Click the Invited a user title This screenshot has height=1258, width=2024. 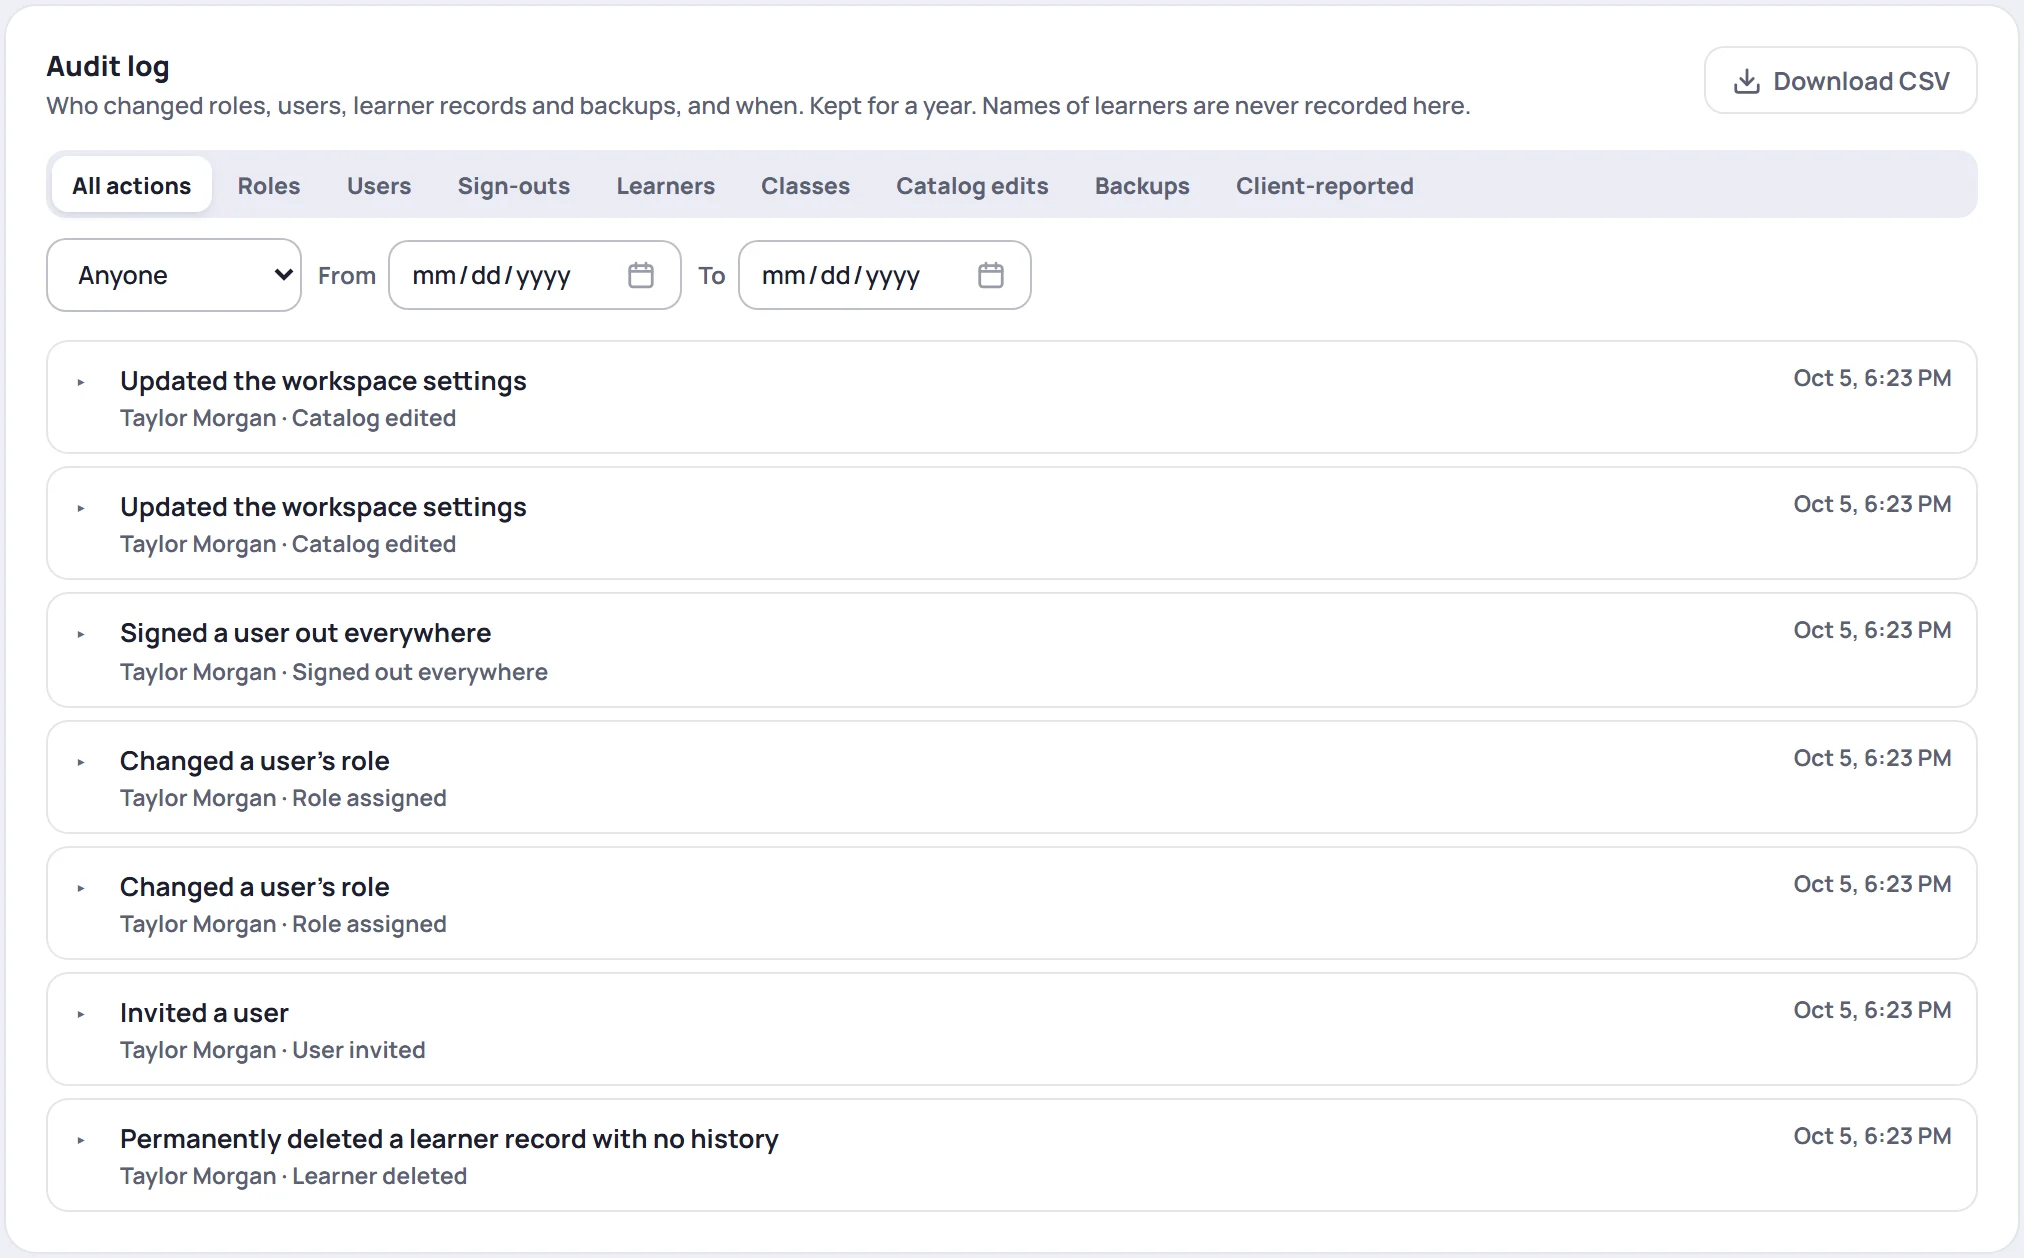point(204,1013)
